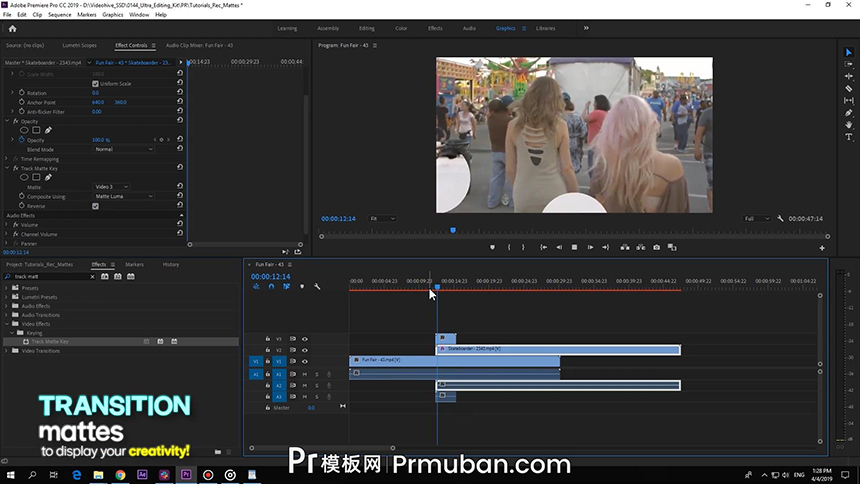Open the Sequence menu
This screenshot has height=484, width=860.
[59, 15]
